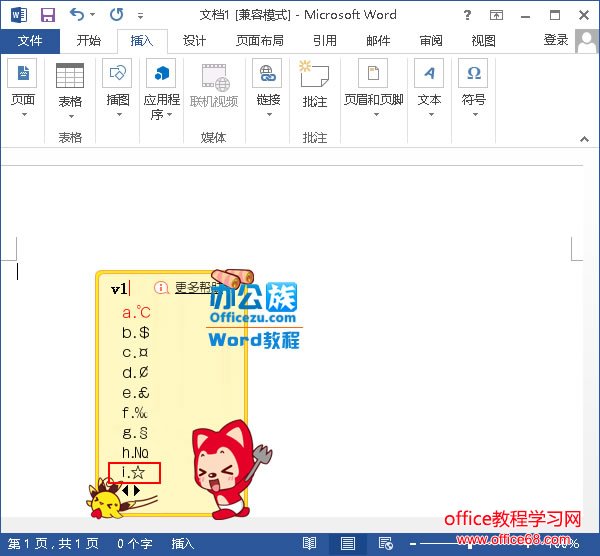This screenshot has height=556, width=600.
Task: Go to next IME candidate page
Action: click(x=137, y=490)
